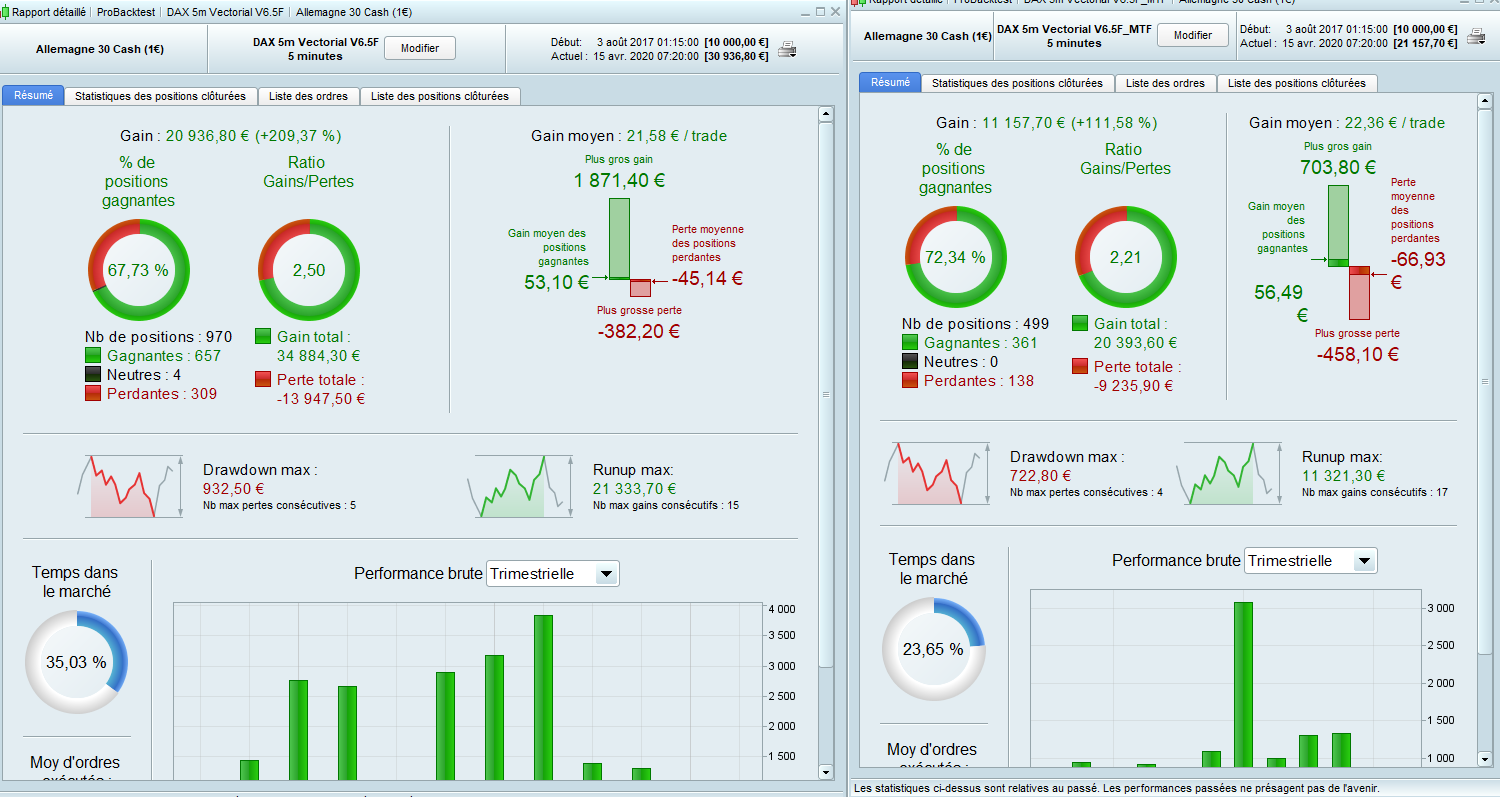The width and height of the screenshot is (1500, 797).
Task: Click the 2,50 Gains/Pertes ratio donut
Action: pos(308,270)
